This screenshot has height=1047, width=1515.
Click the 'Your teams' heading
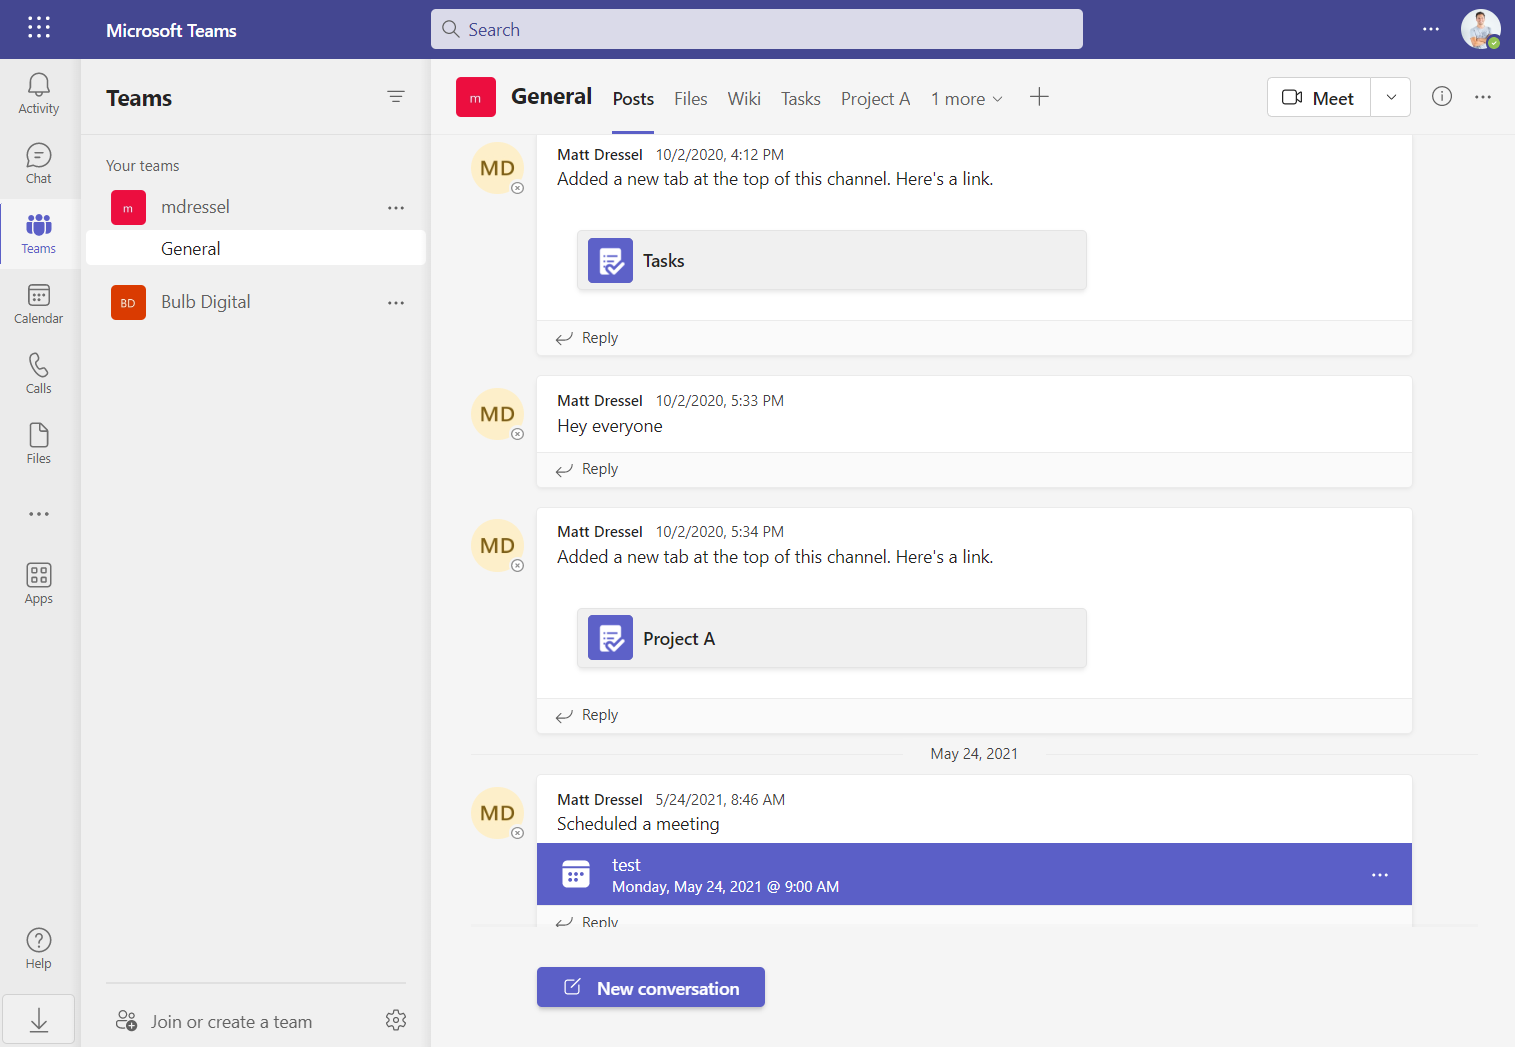tap(143, 166)
